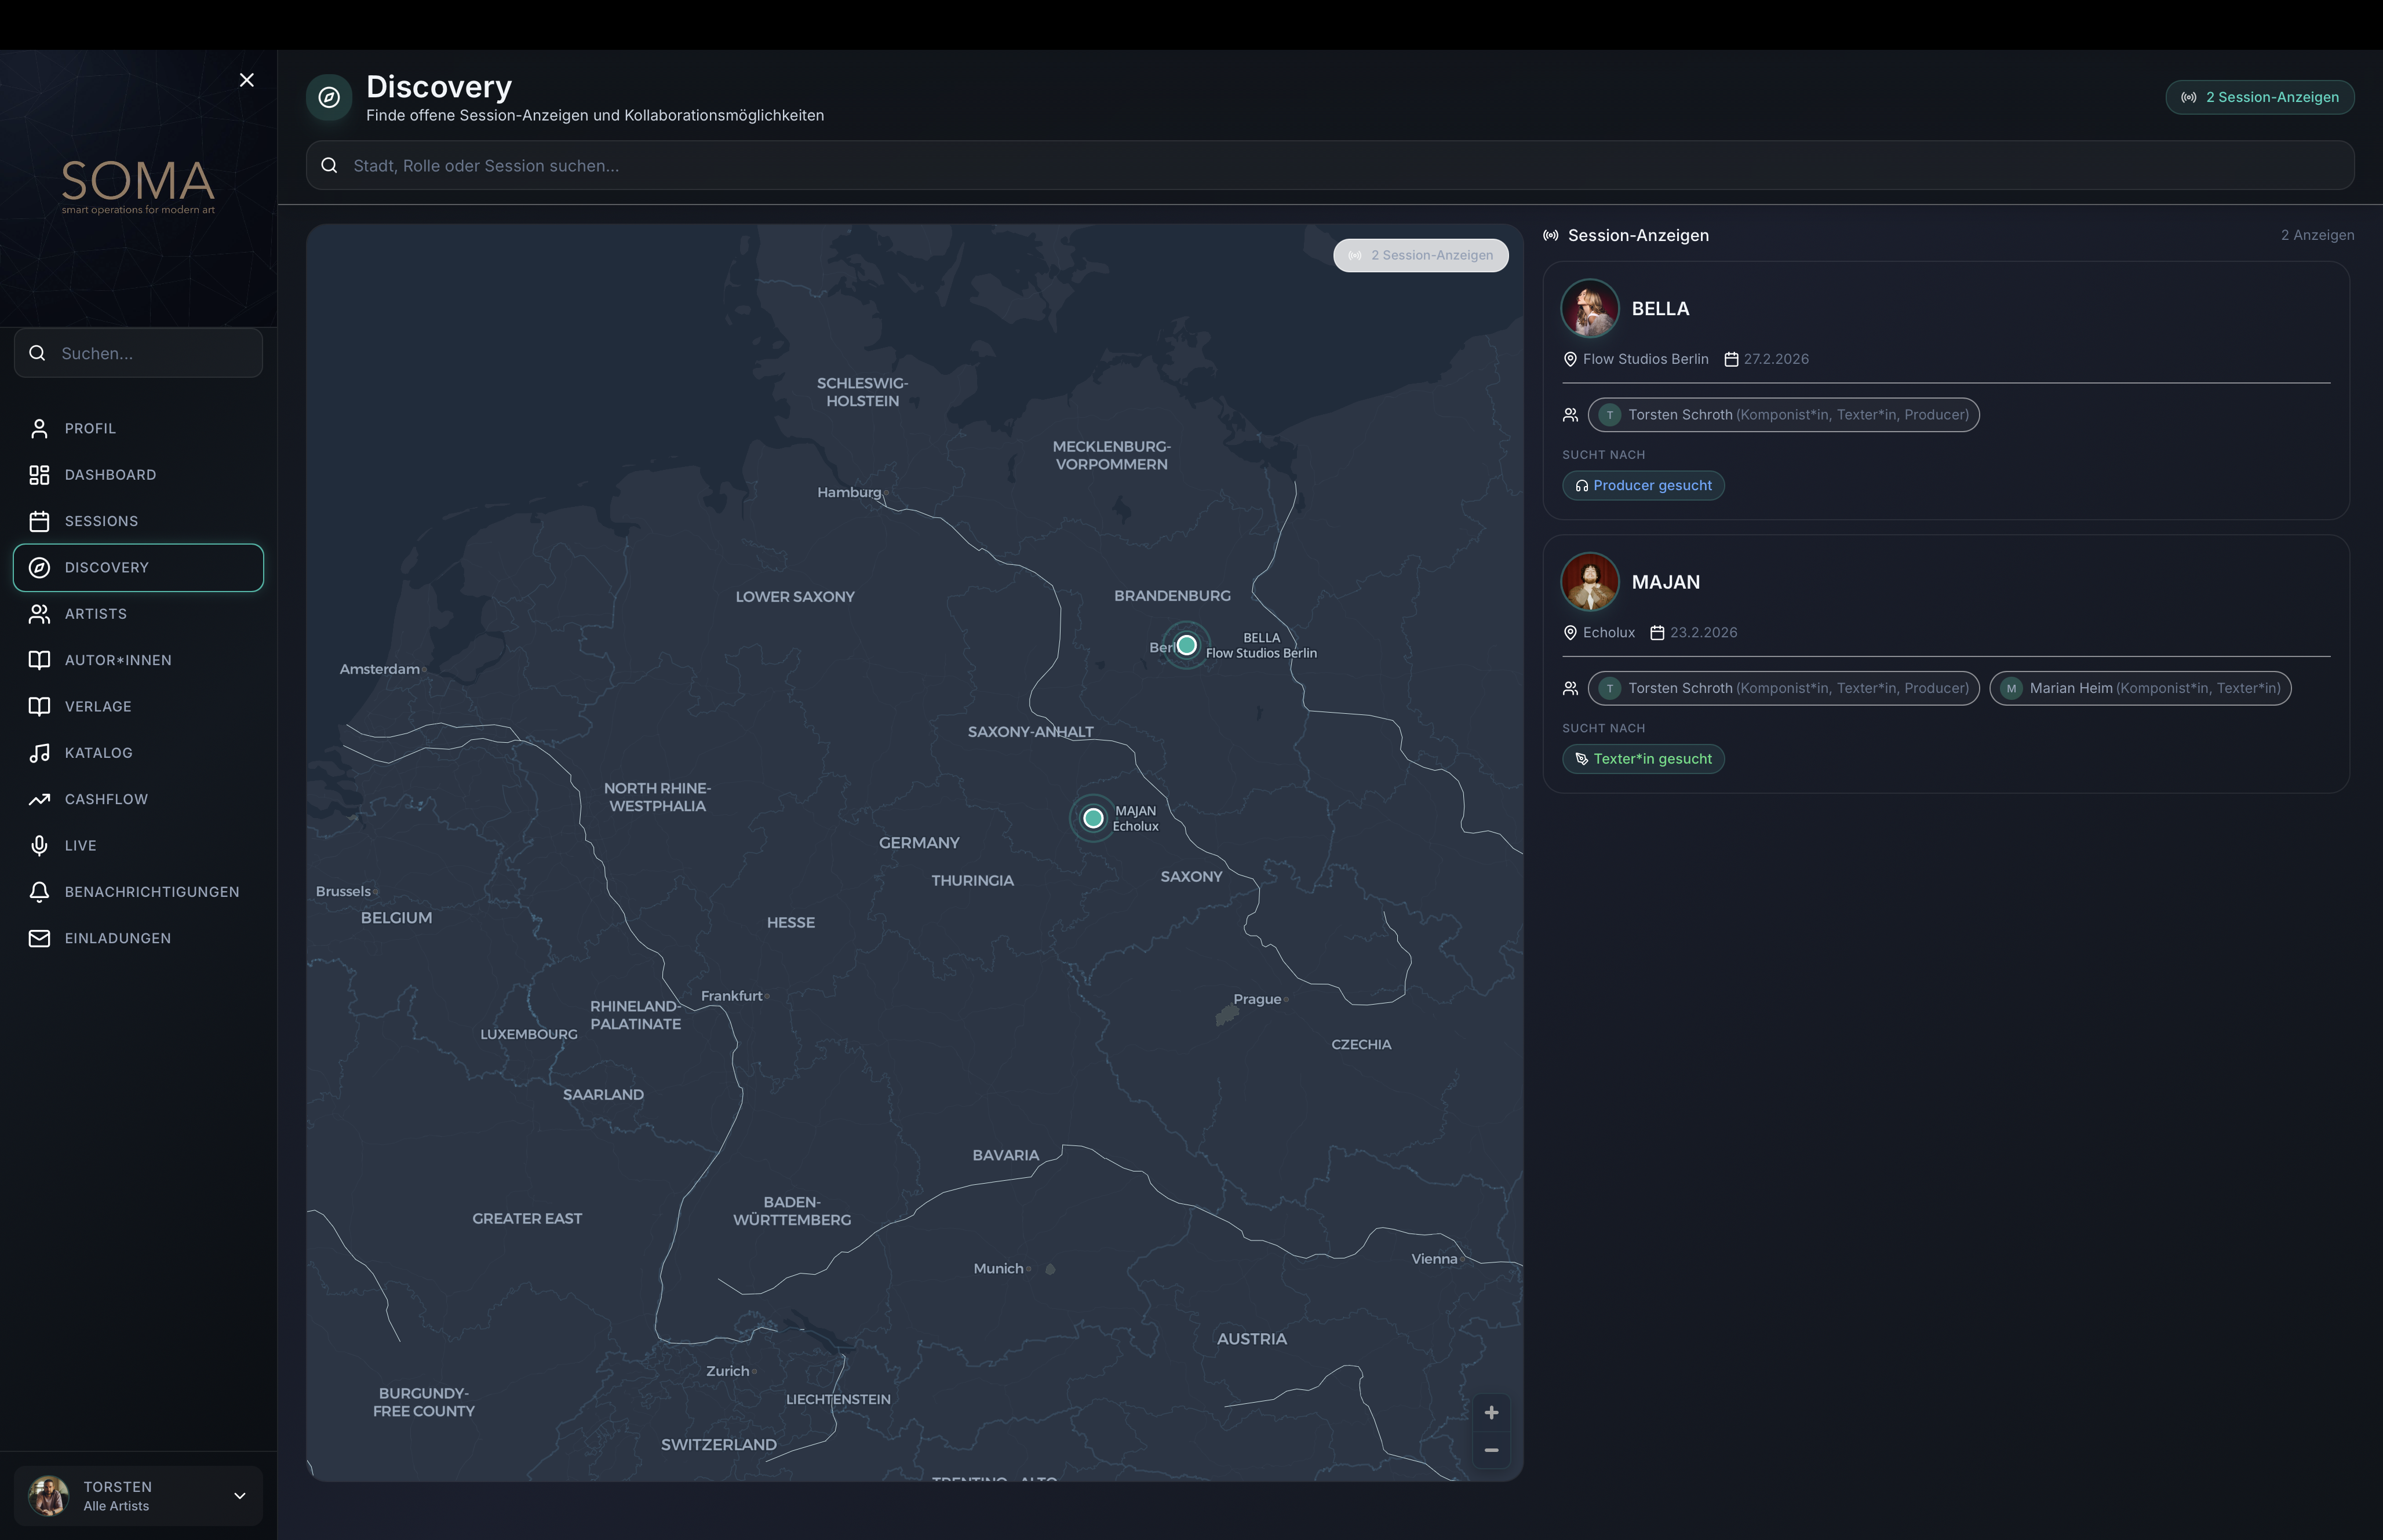Screen dimensions: 2383x1540
Task: Click the Live microphone icon
Action: click(40, 845)
